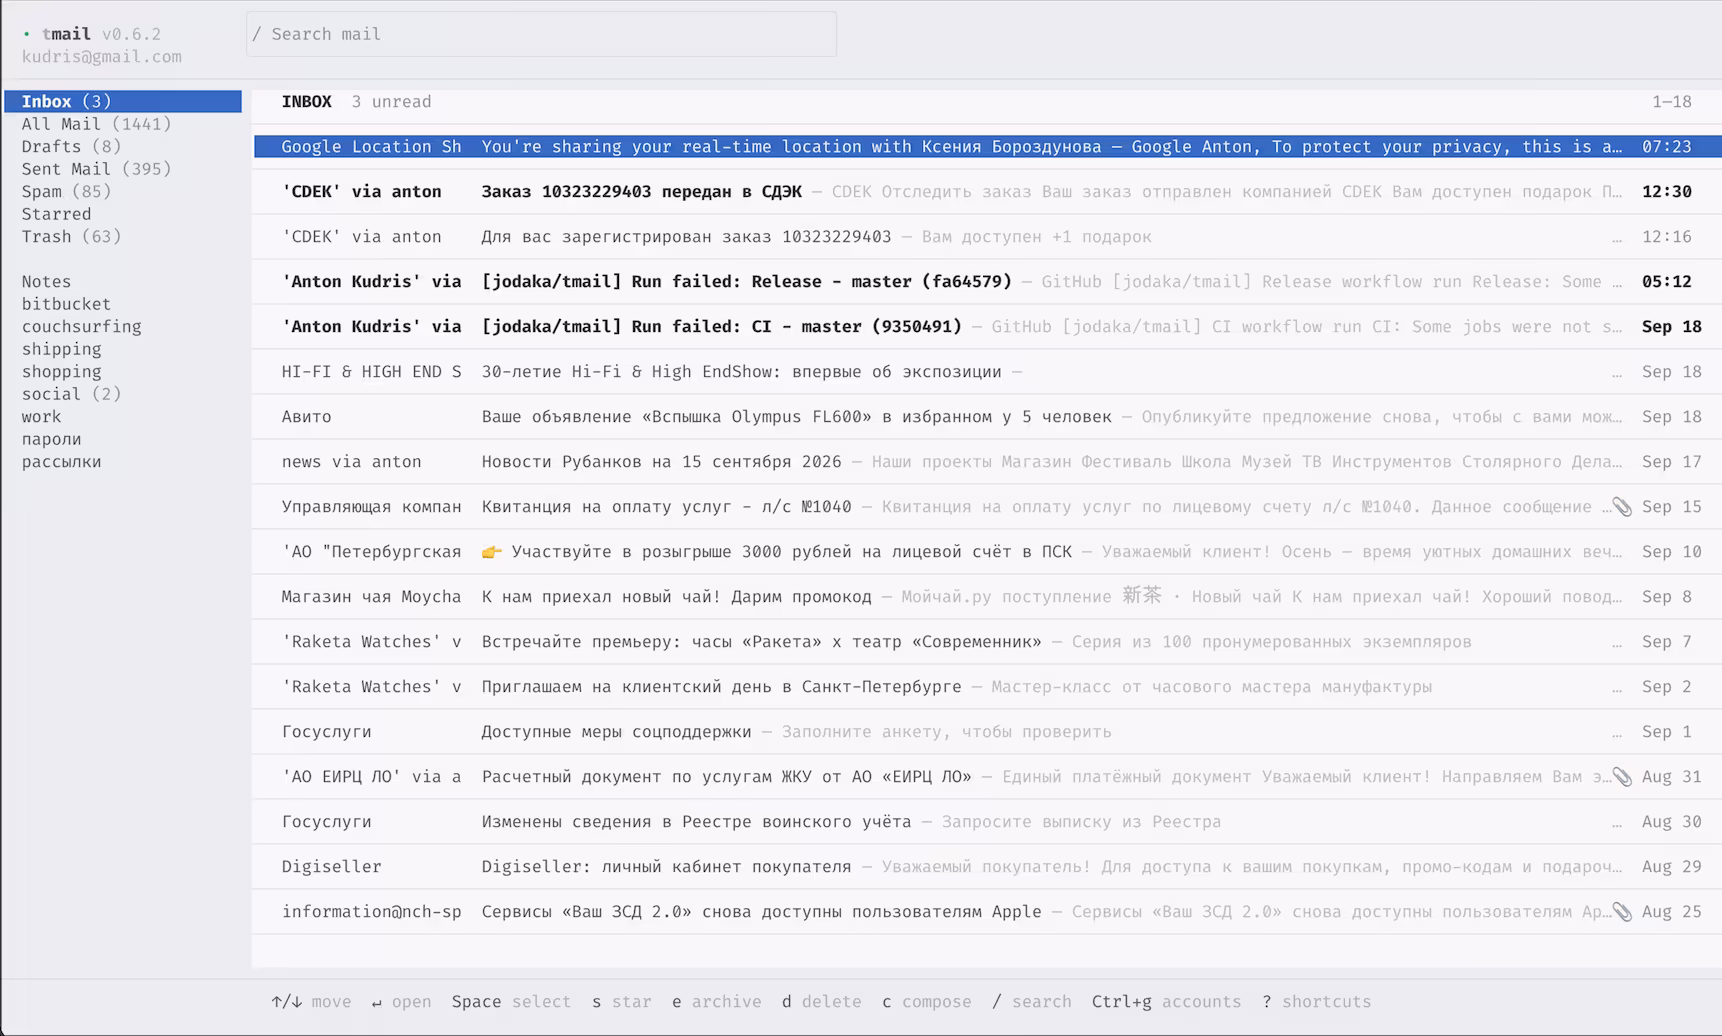Viewport: 1722px width, 1036px height.
Task: Click the 'delete' shortcut hint
Action: (821, 1001)
